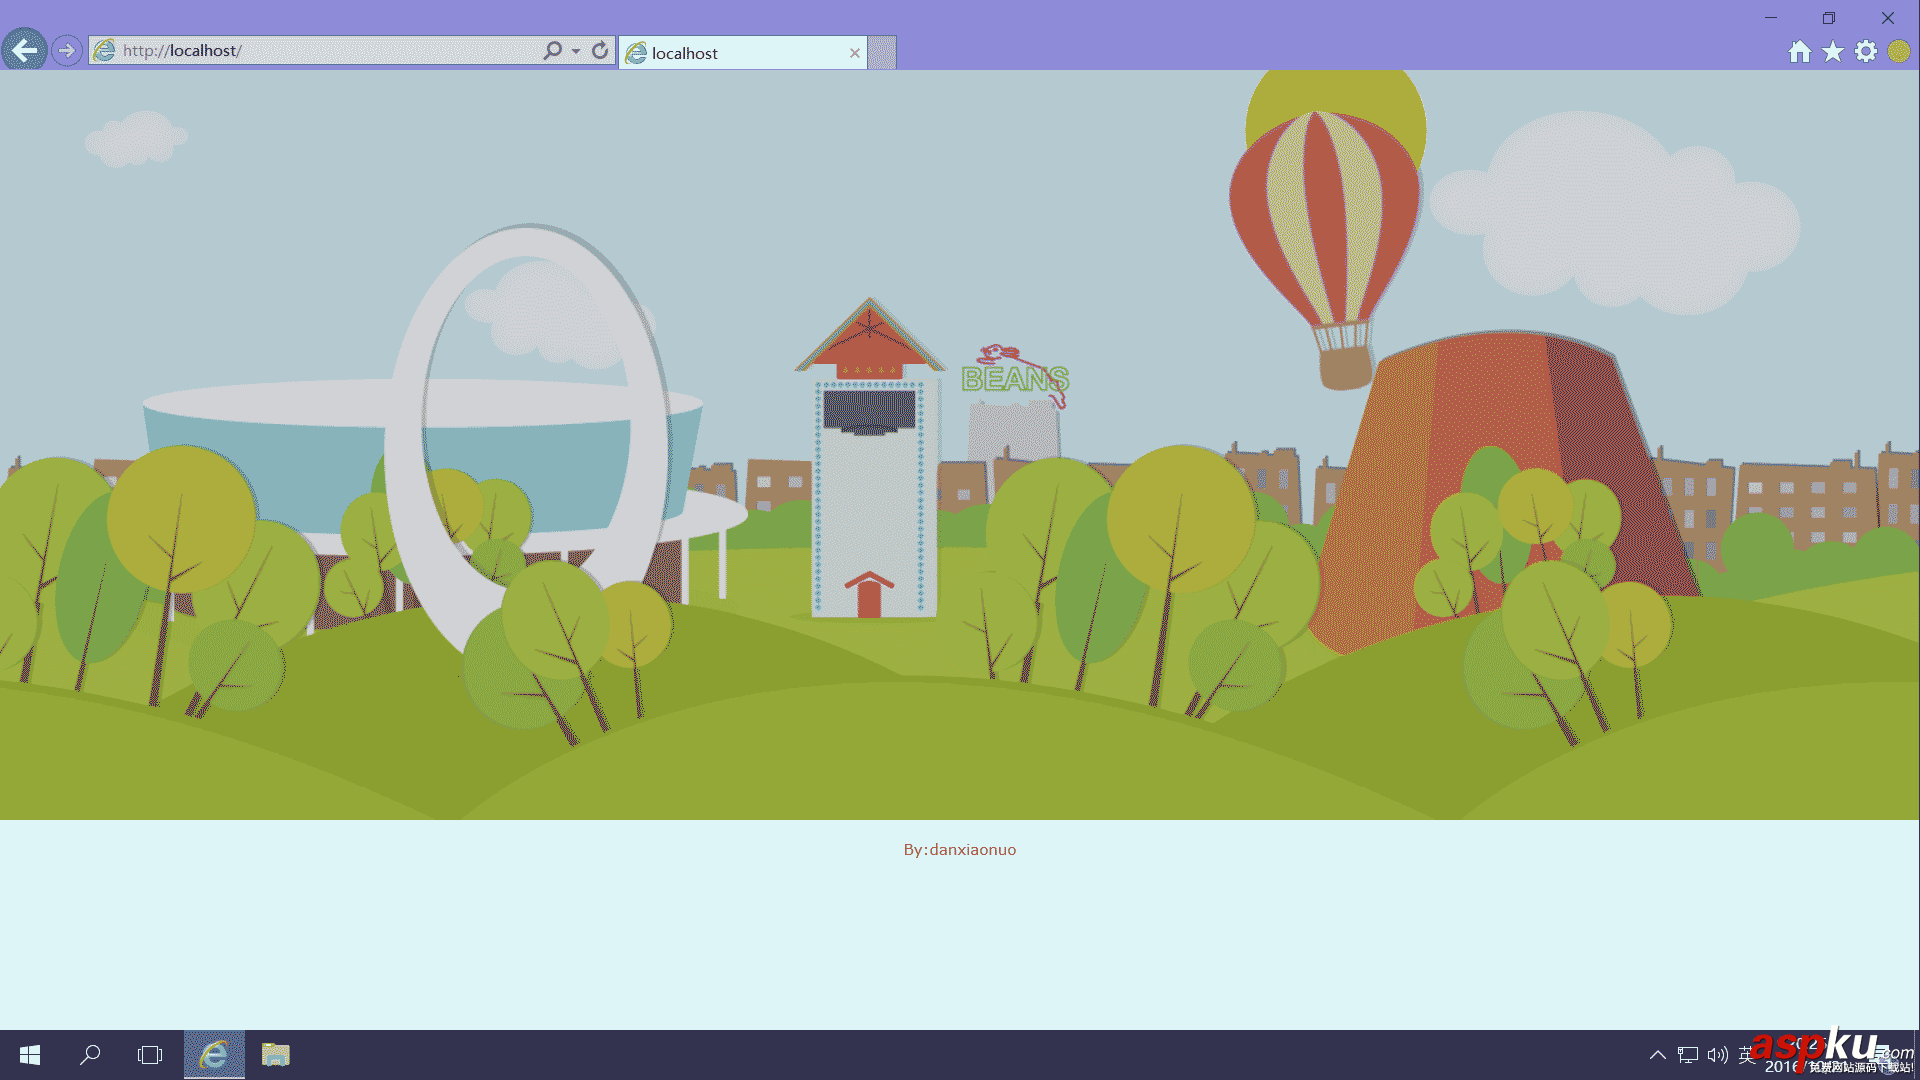Open Task View on taskbar

click(x=150, y=1055)
